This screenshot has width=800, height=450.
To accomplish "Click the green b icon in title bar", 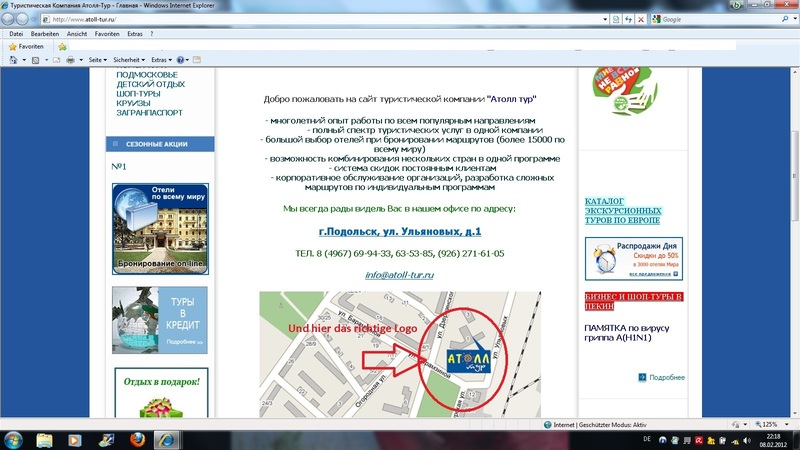I will (736, 5).
